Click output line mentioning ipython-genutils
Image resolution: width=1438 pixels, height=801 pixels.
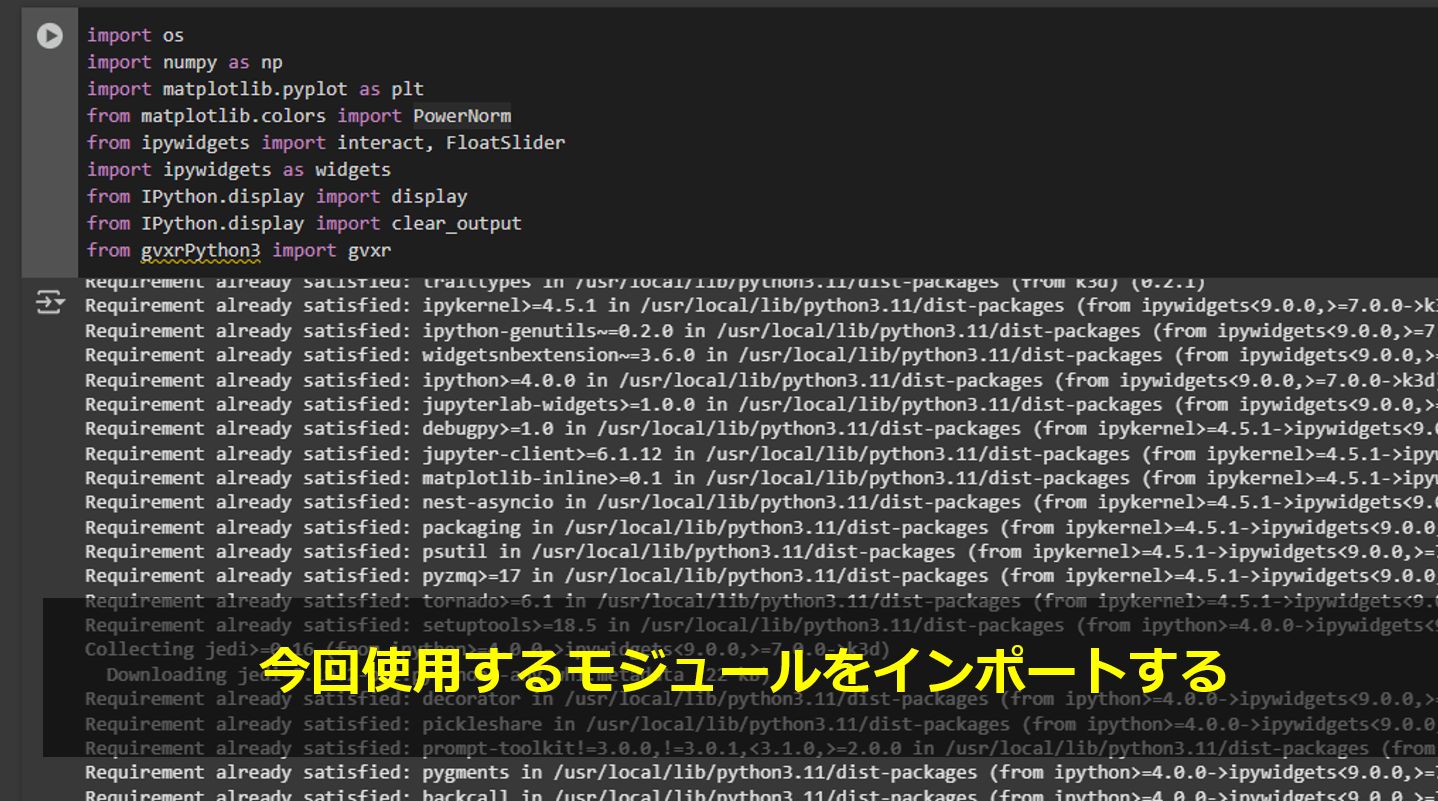pyautogui.click(x=761, y=331)
